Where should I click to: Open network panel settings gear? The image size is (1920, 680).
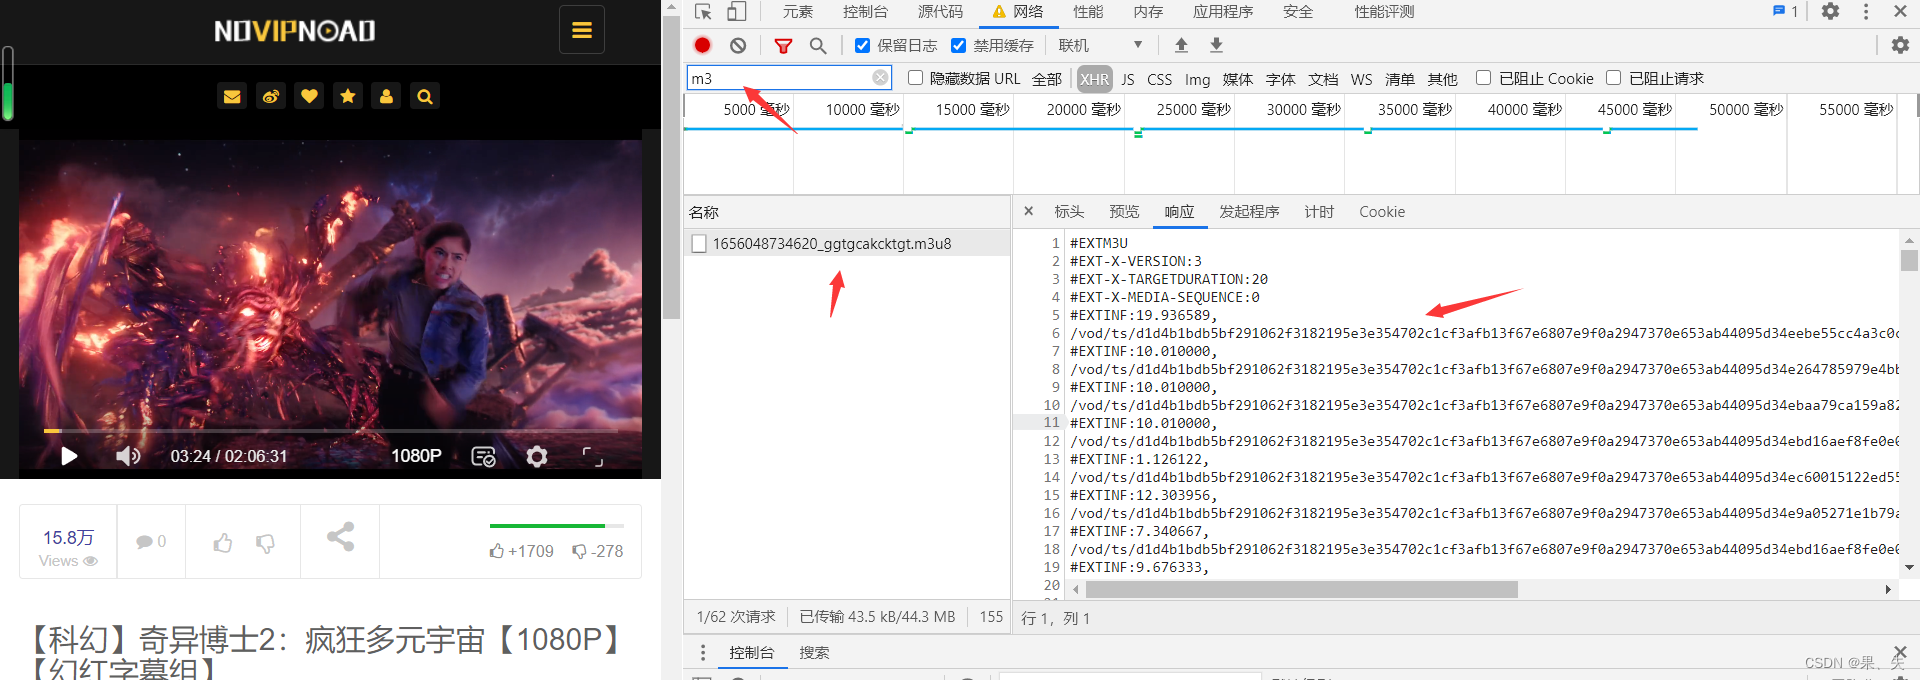click(1900, 45)
